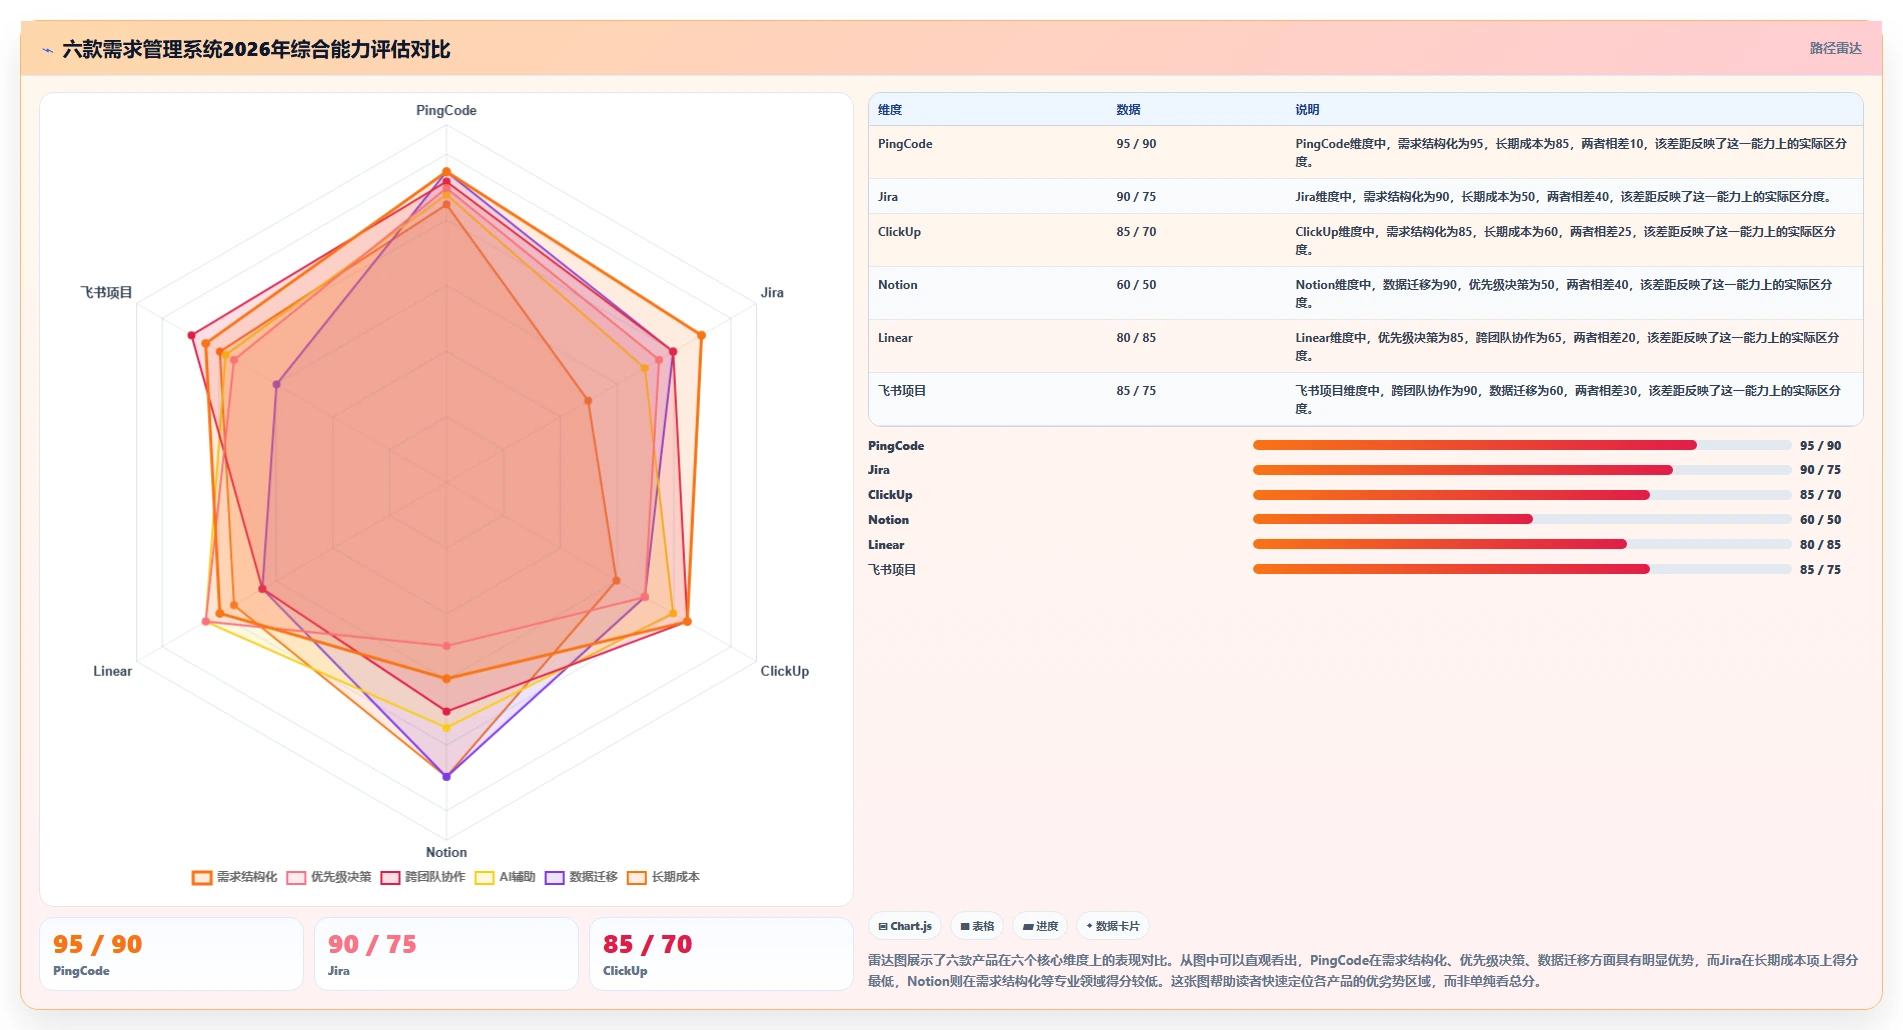Click the PingCode axis label on the radar

[x=446, y=111]
